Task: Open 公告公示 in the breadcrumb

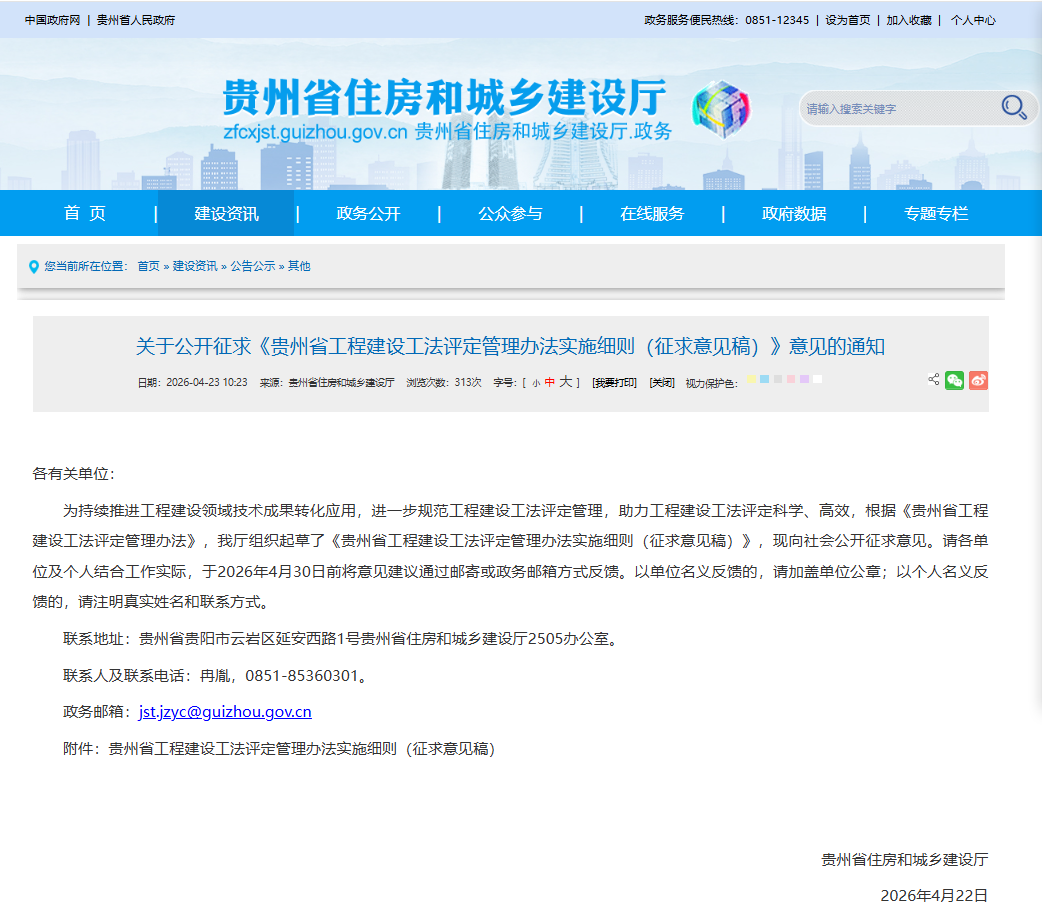Action: click(x=253, y=266)
